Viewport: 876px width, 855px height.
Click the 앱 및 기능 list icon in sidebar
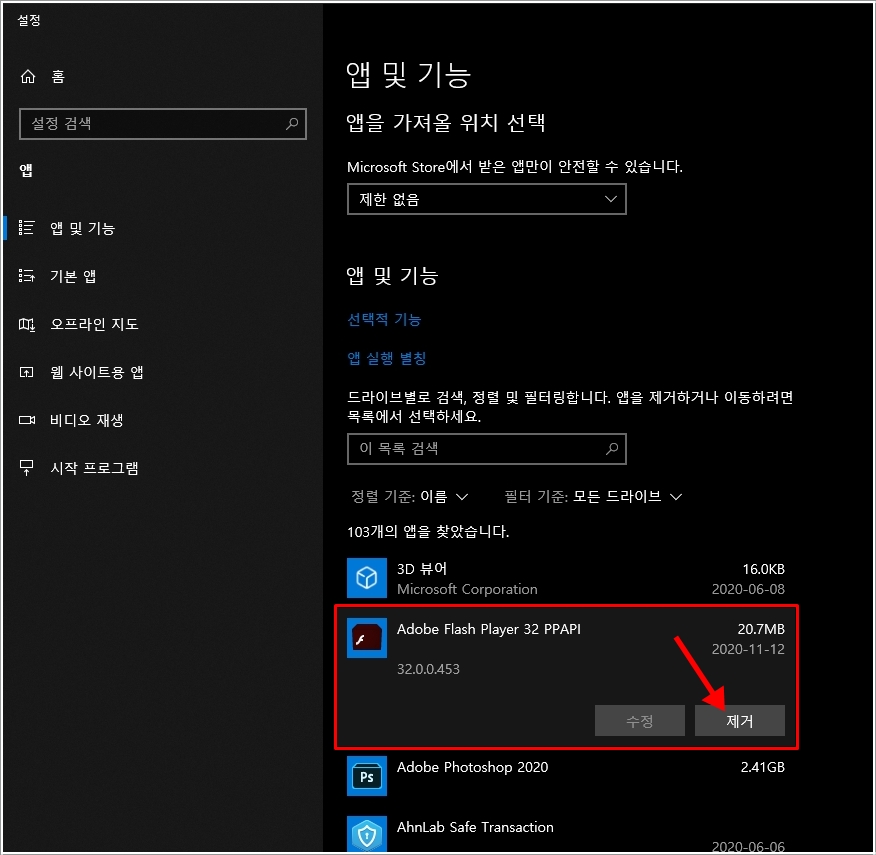tap(26, 227)
